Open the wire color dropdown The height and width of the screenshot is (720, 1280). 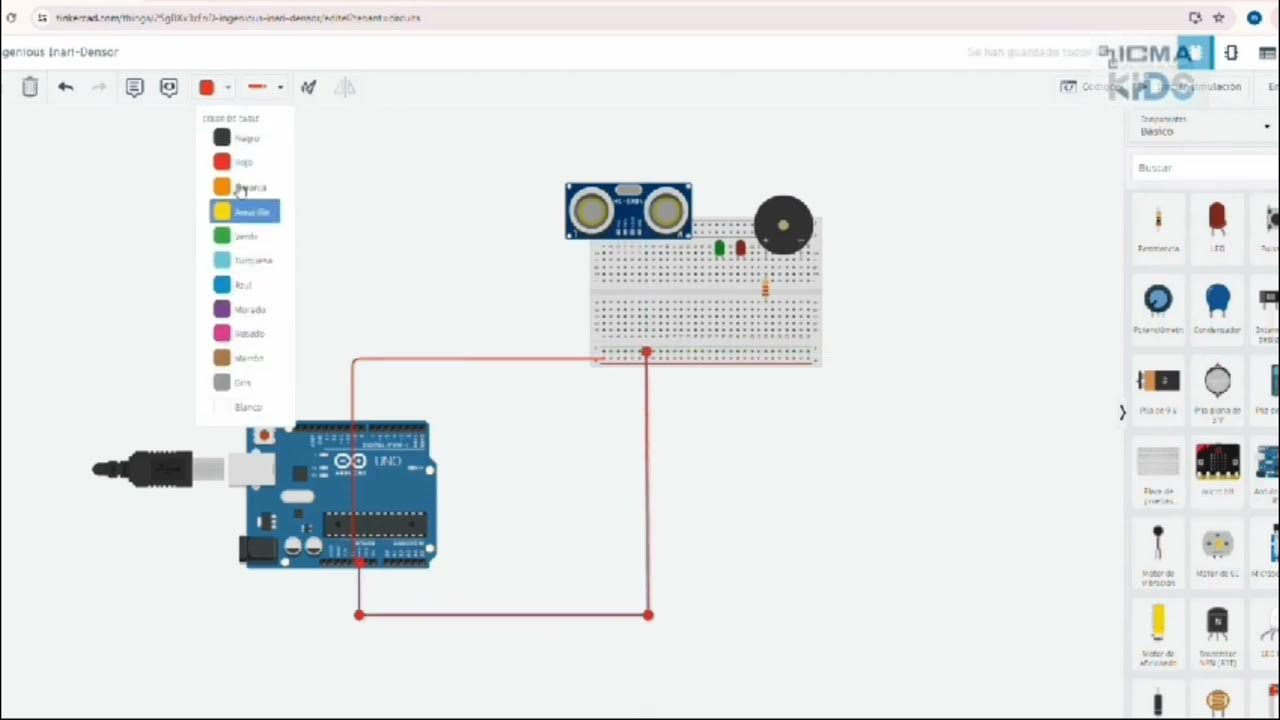pyautogui.click(x=213, y=87)
